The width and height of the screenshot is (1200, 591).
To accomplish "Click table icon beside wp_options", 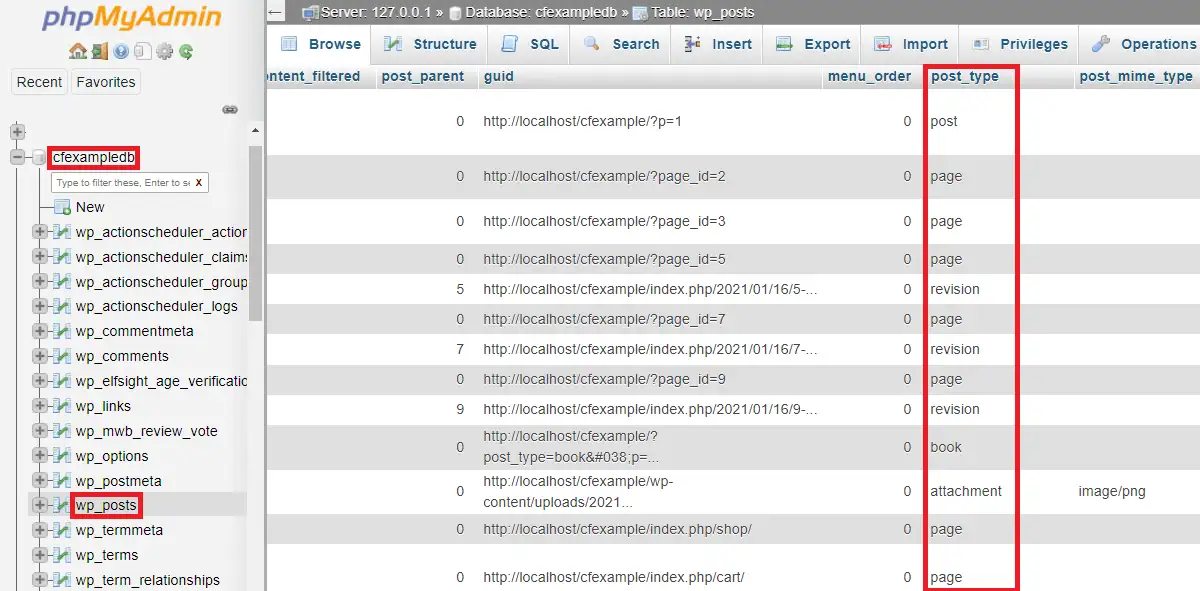I will [62, 456].
